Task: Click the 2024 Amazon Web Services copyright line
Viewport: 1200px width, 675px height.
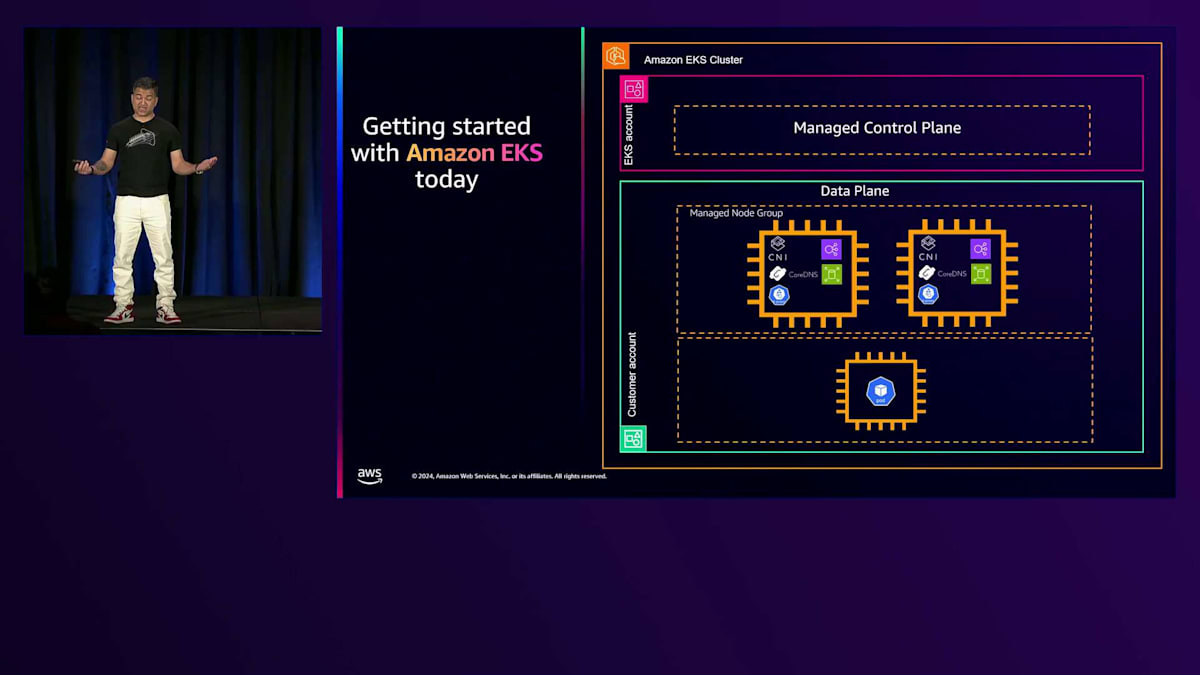Action: click(509, 476)
